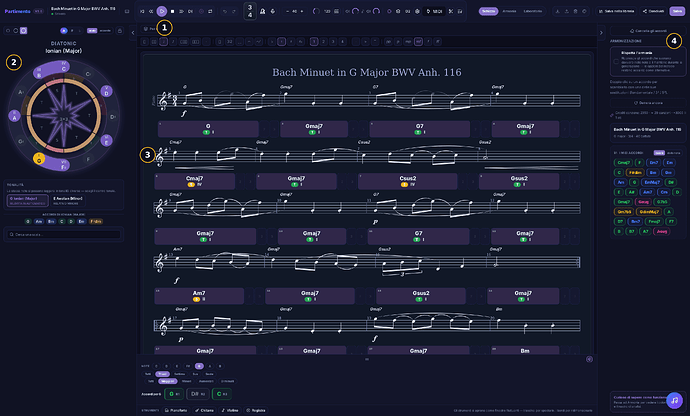
Task: Select the Settime chord type filter
Action: pyautogui.click(x=180, y=374)
